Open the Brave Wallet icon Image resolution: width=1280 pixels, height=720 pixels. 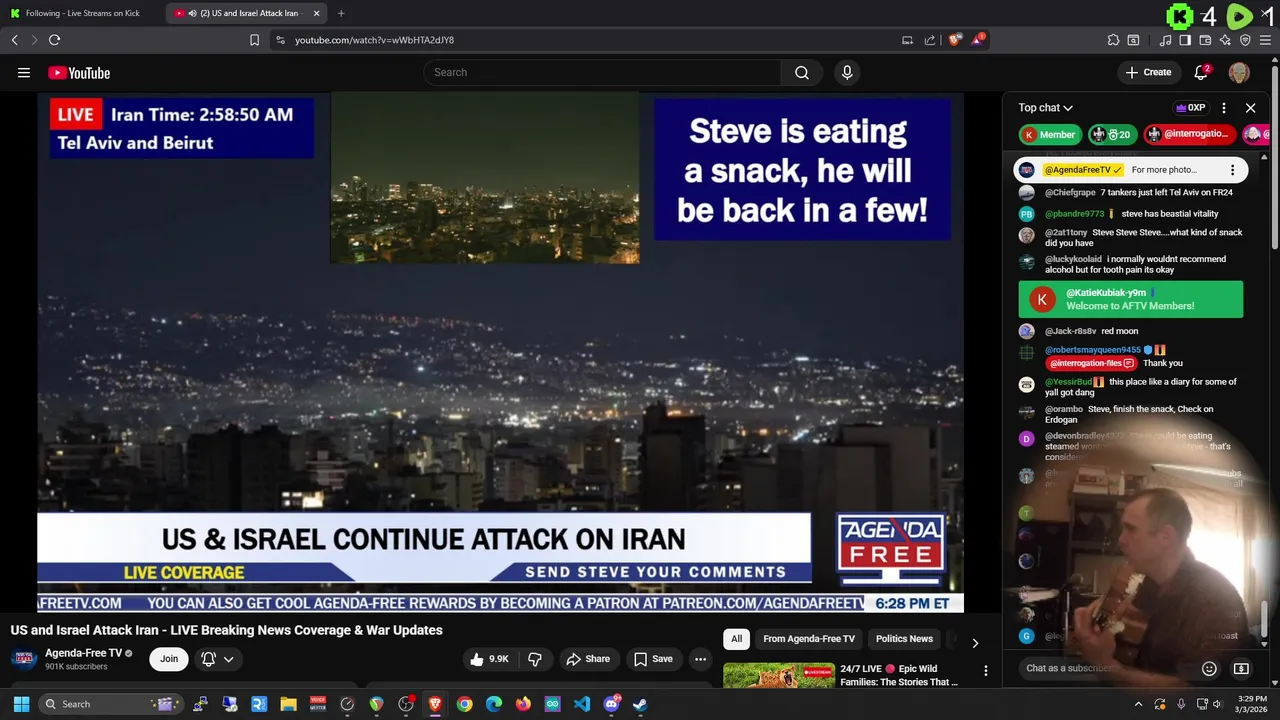(1205, 40)
